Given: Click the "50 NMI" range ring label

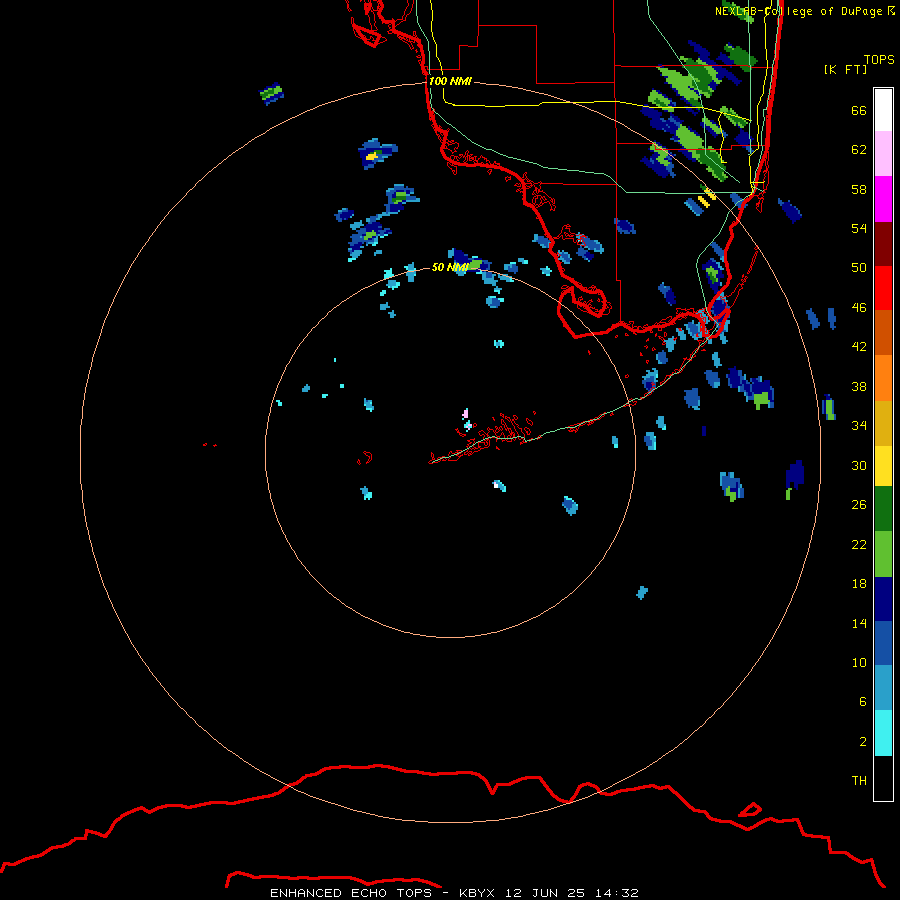Looking at the screenshot, I should click(x=450, y=267).
